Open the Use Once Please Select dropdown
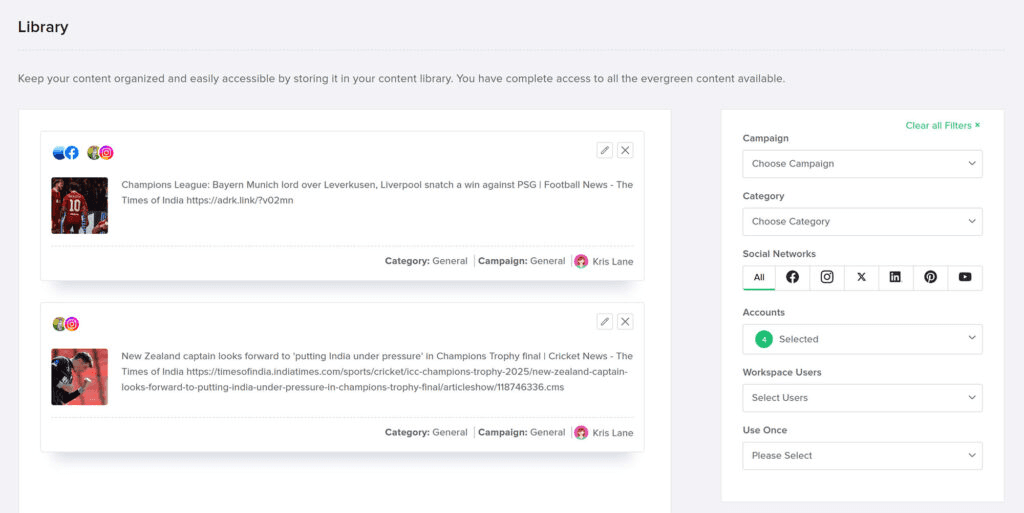 (862, 456)
